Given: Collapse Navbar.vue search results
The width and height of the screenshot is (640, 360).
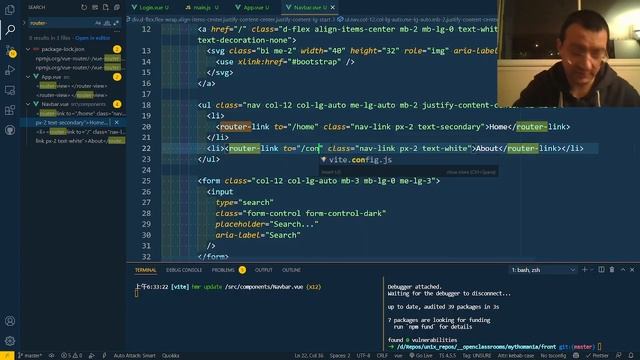Looking at the screenshot, I should click(28, 104).
